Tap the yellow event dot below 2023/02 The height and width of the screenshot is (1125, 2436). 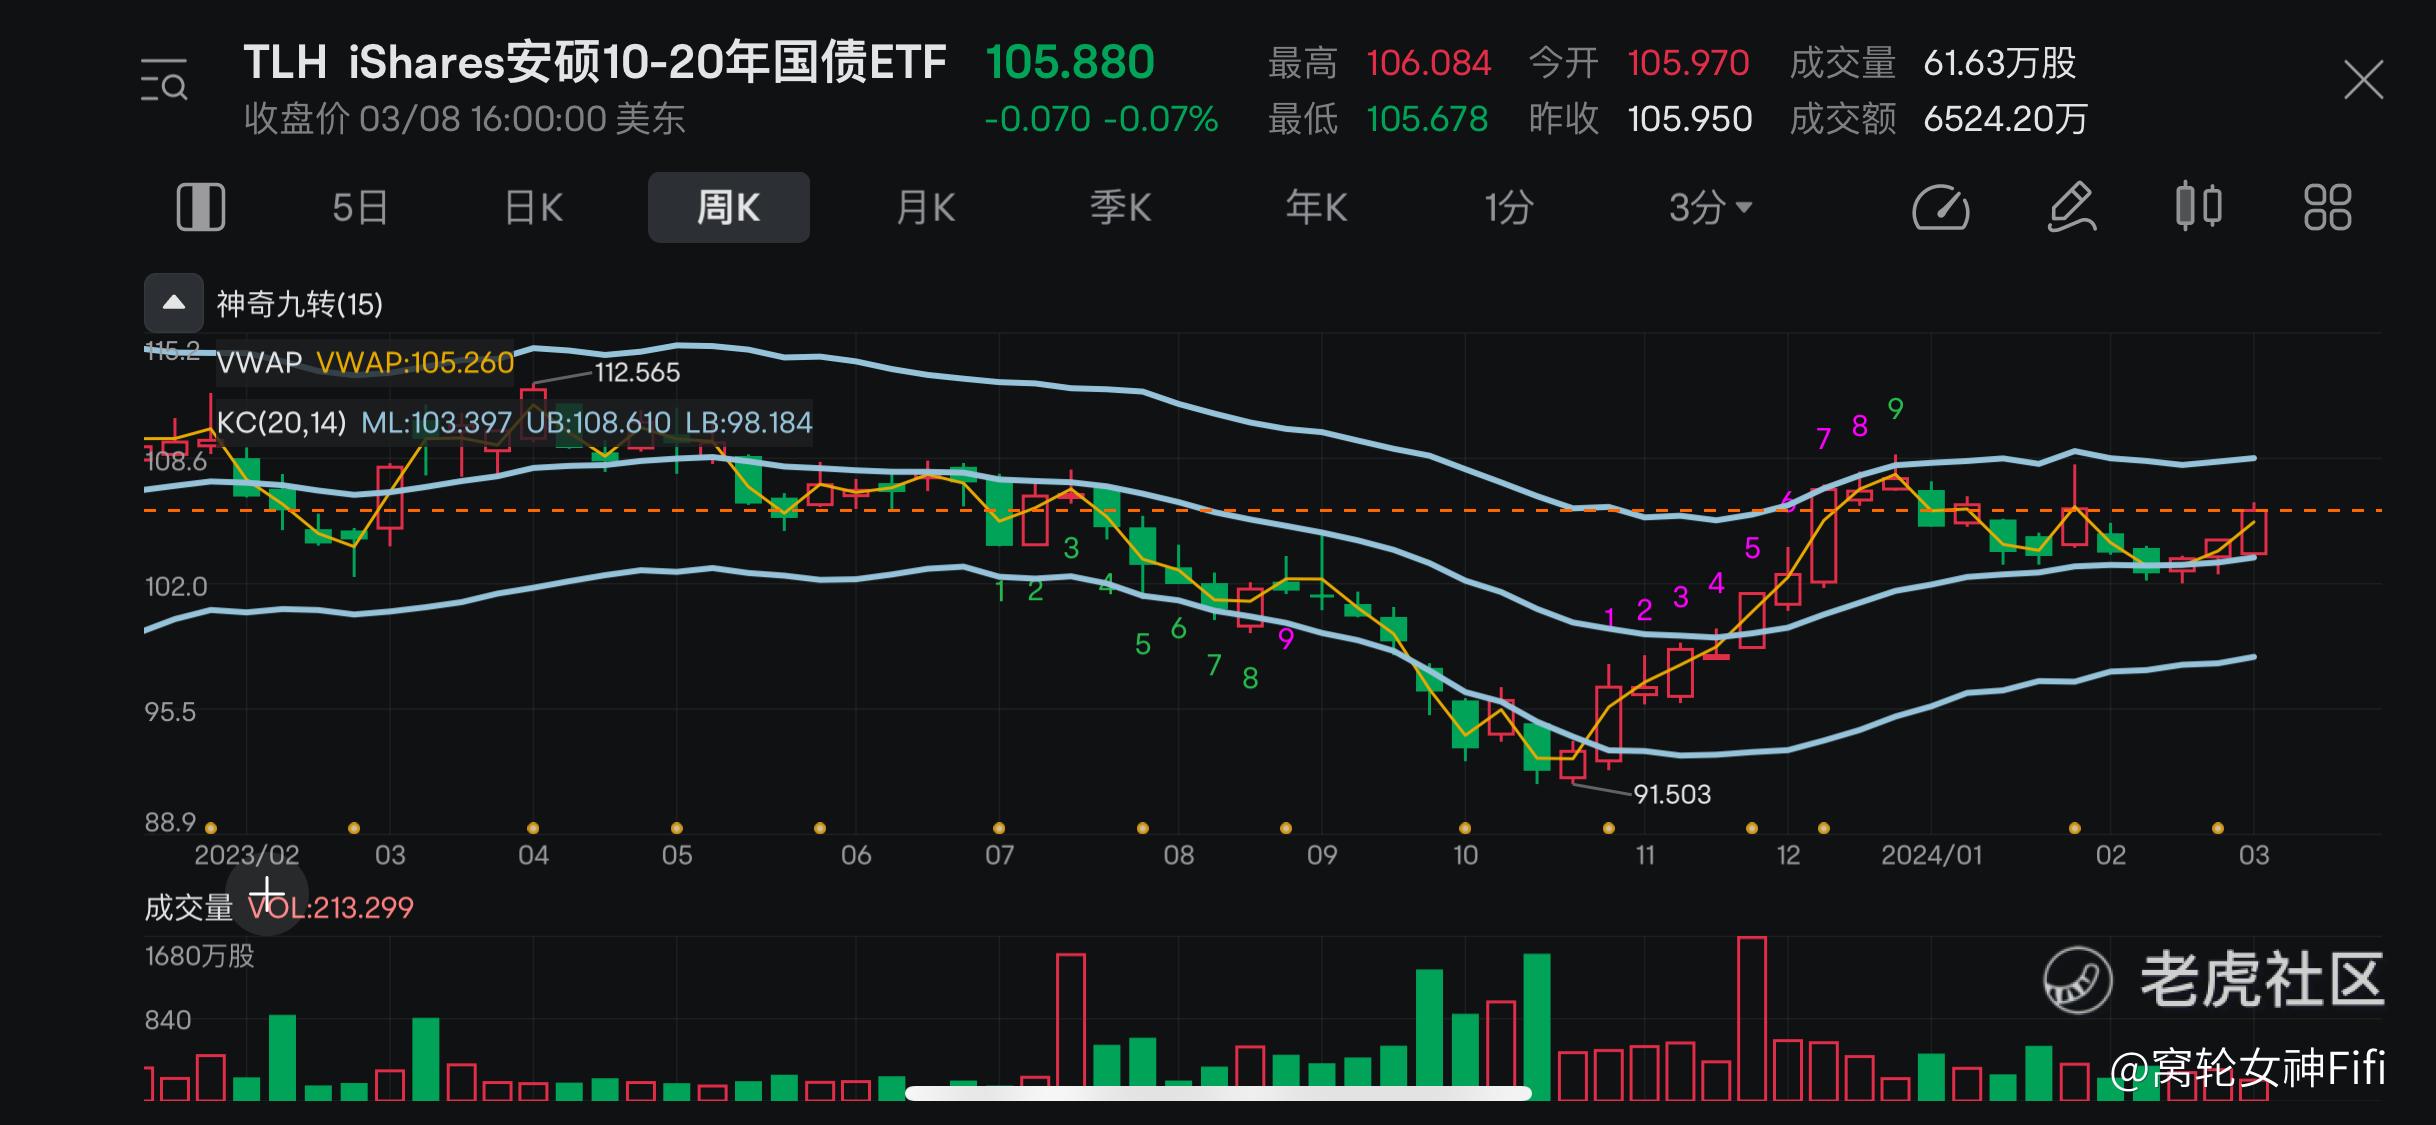pos(210,828)
